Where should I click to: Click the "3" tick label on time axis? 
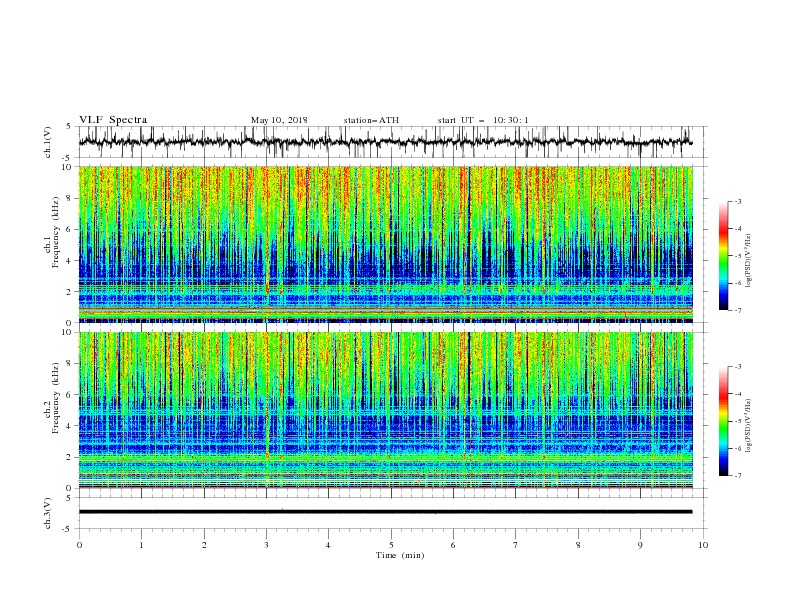point(266,545)
